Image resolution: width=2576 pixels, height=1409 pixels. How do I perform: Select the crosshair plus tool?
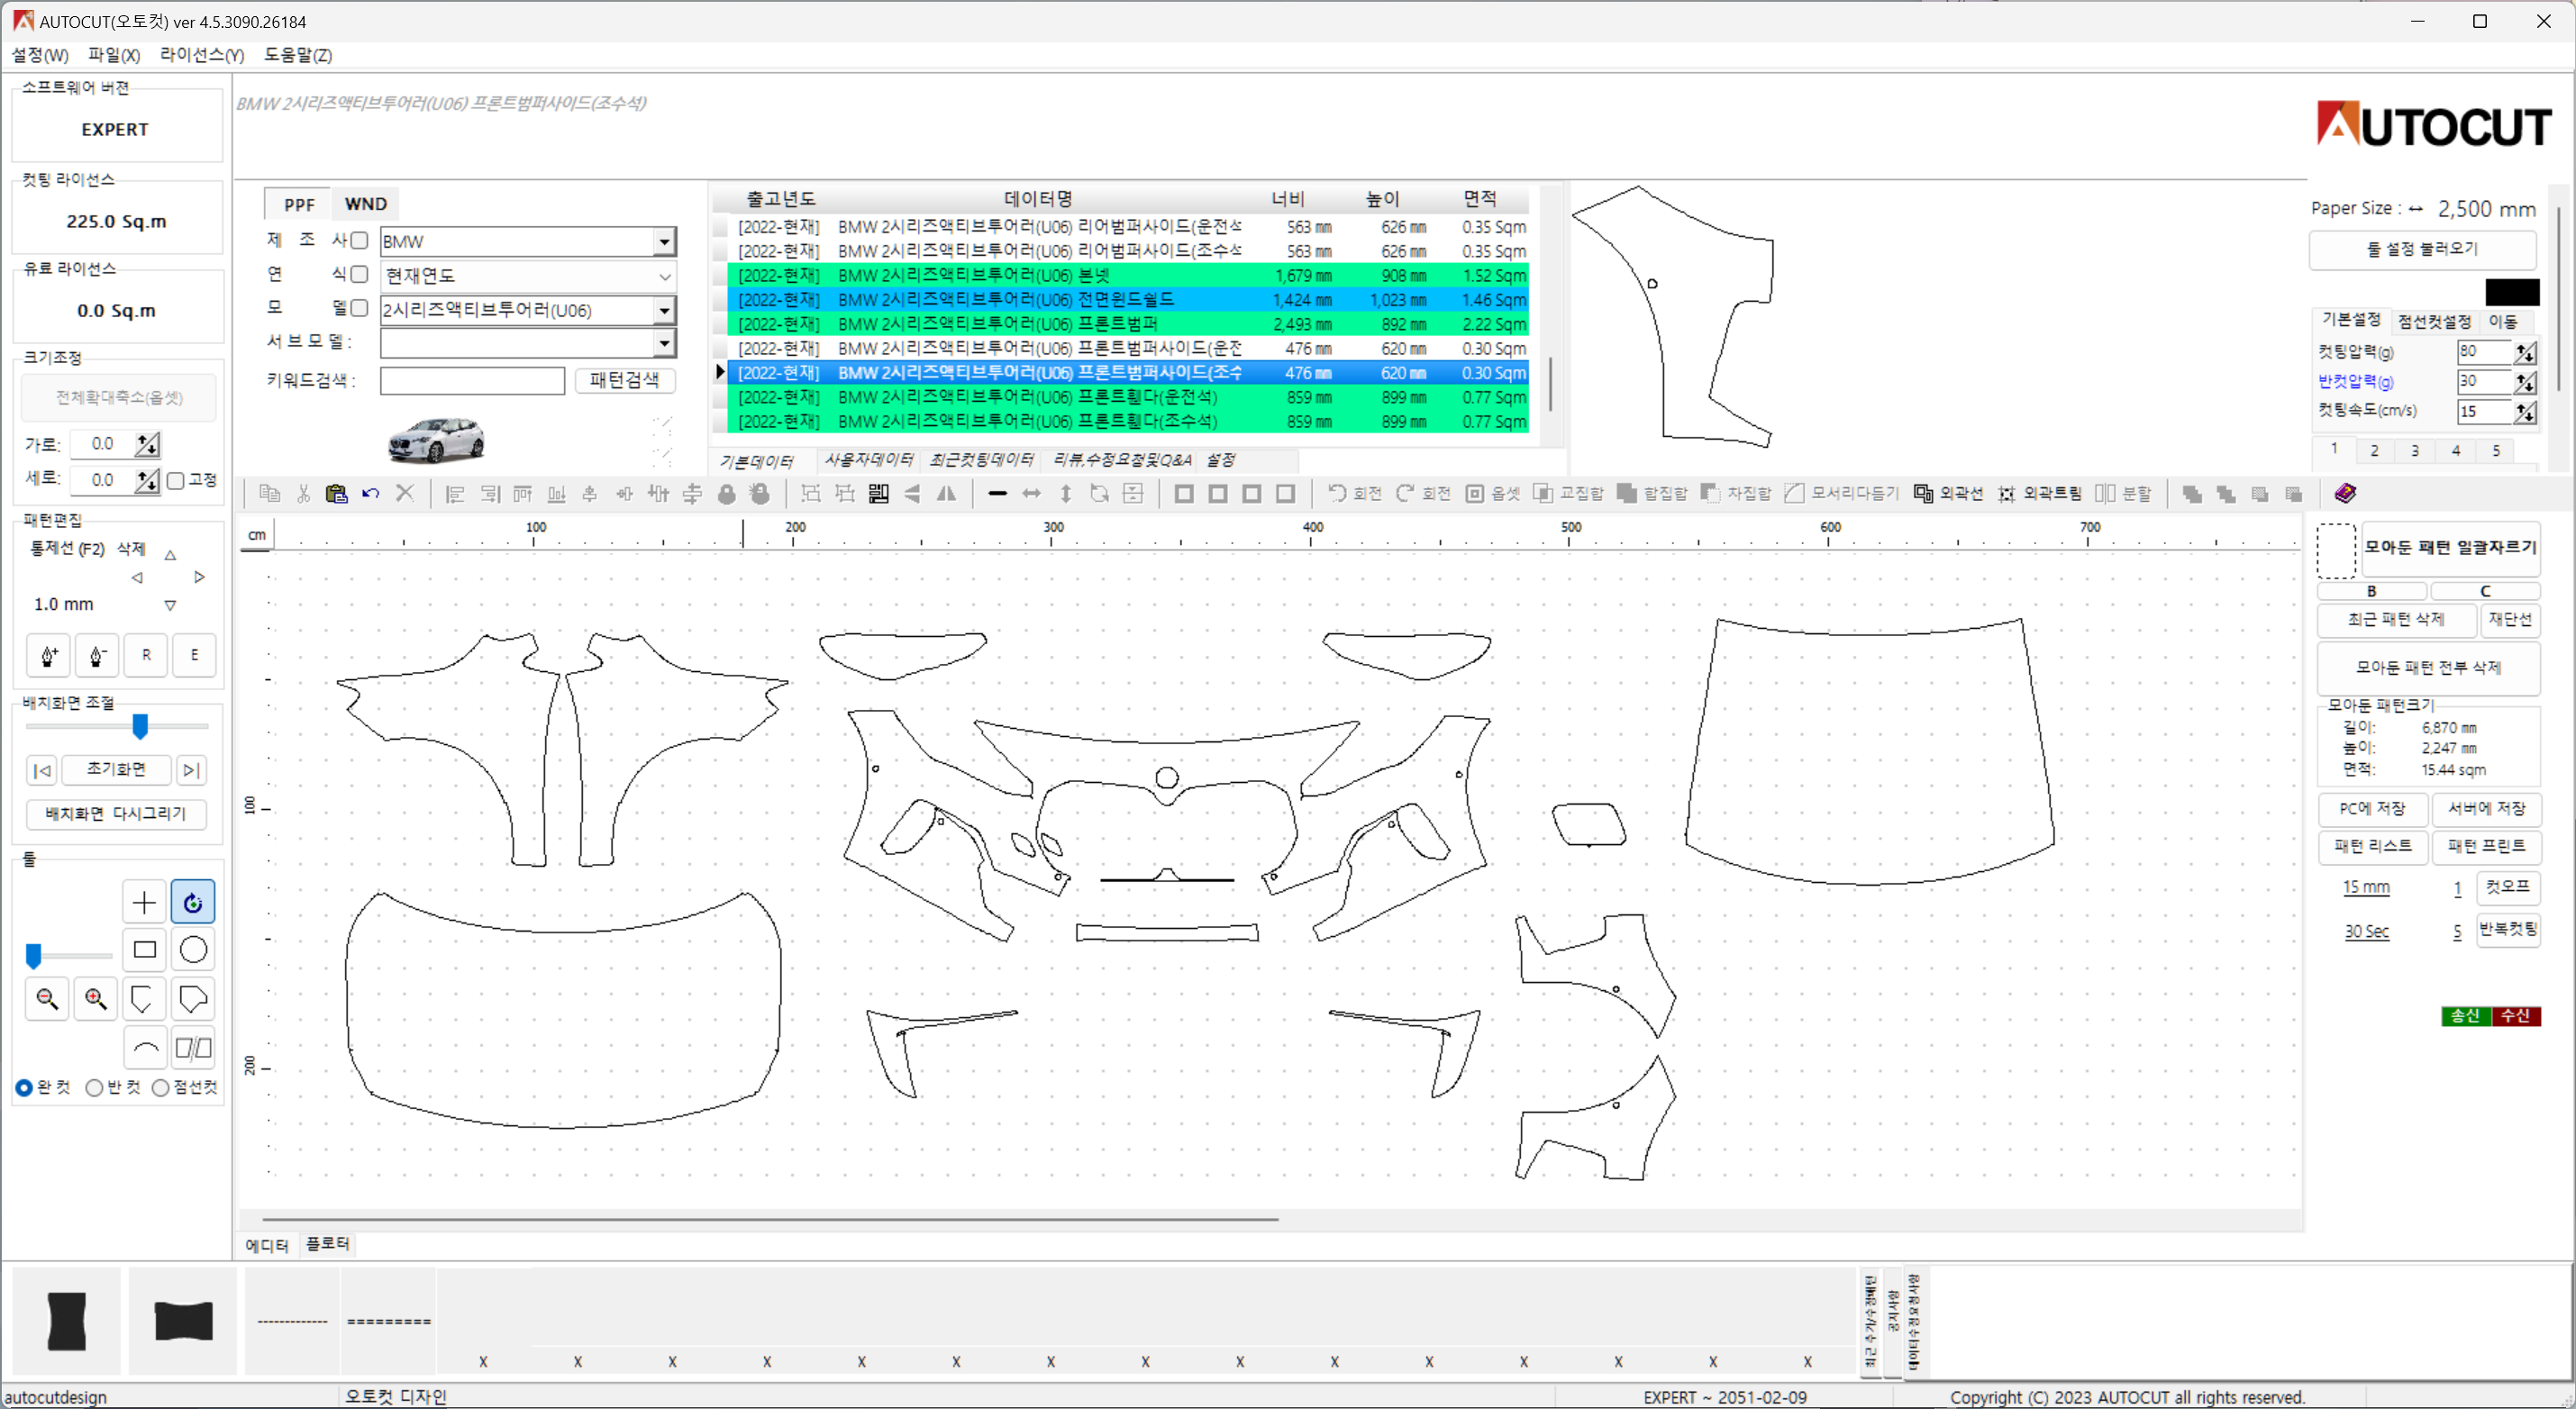[x=144, y=902]
